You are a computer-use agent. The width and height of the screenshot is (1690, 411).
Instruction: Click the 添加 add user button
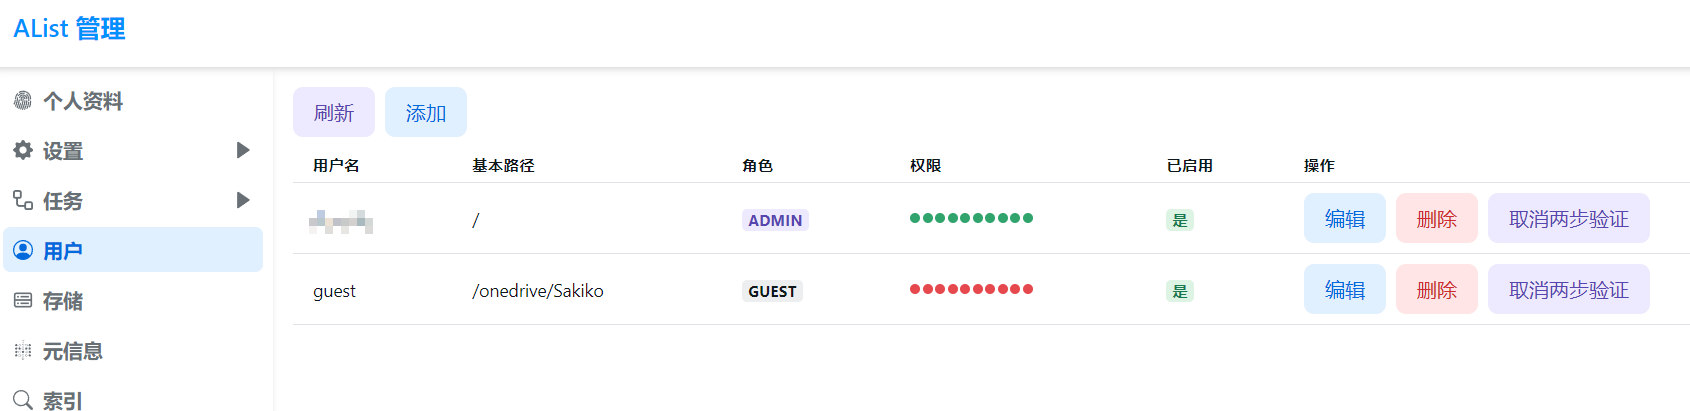click(x=426, y=112)
